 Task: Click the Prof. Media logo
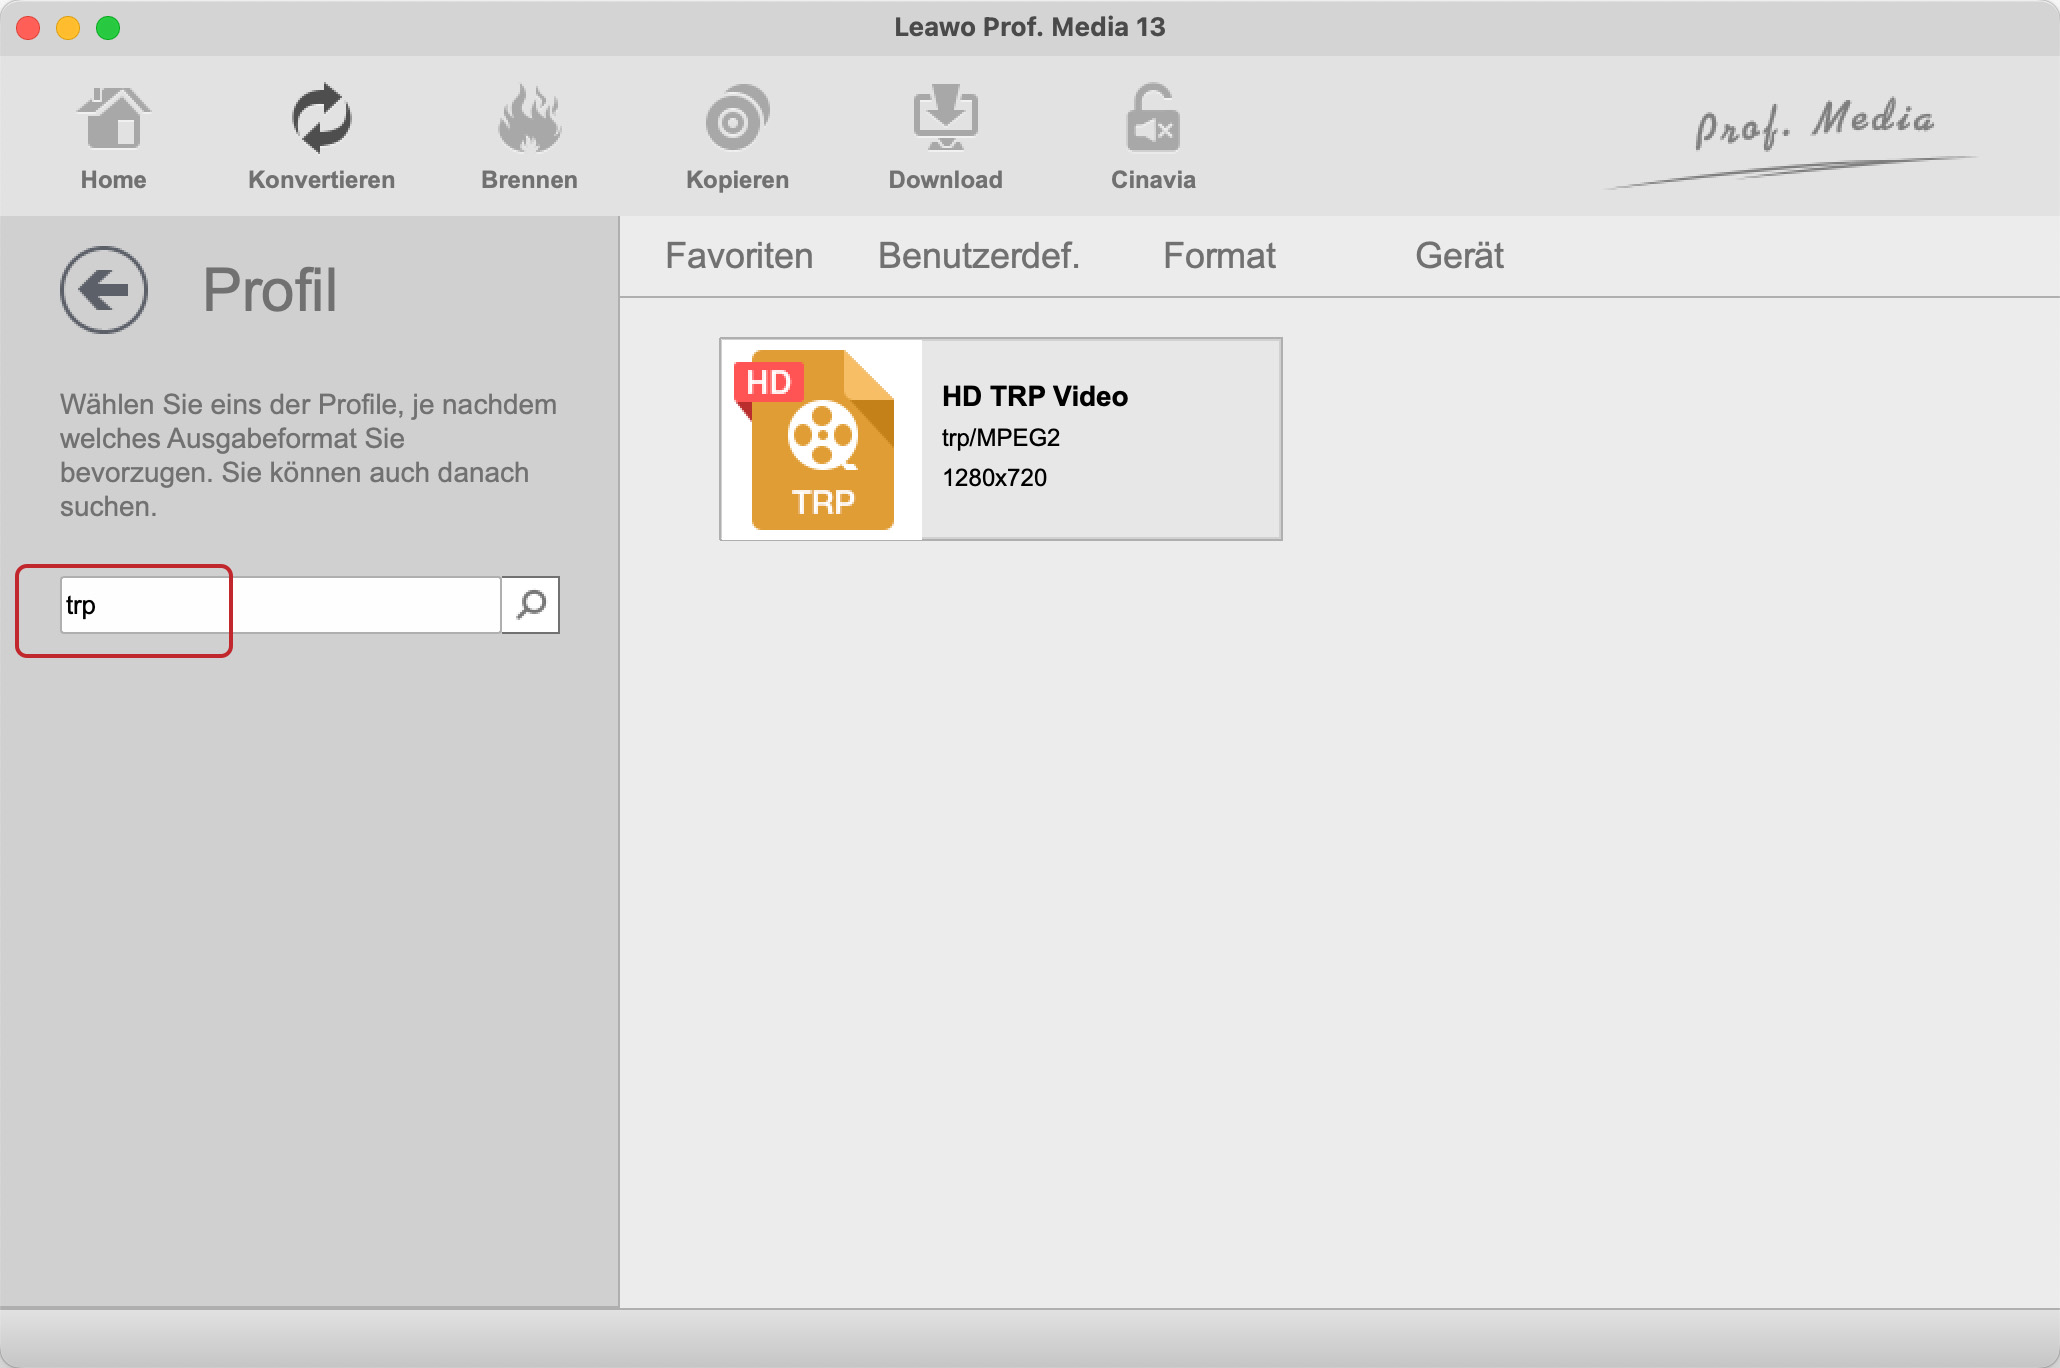pos(1792,142)
